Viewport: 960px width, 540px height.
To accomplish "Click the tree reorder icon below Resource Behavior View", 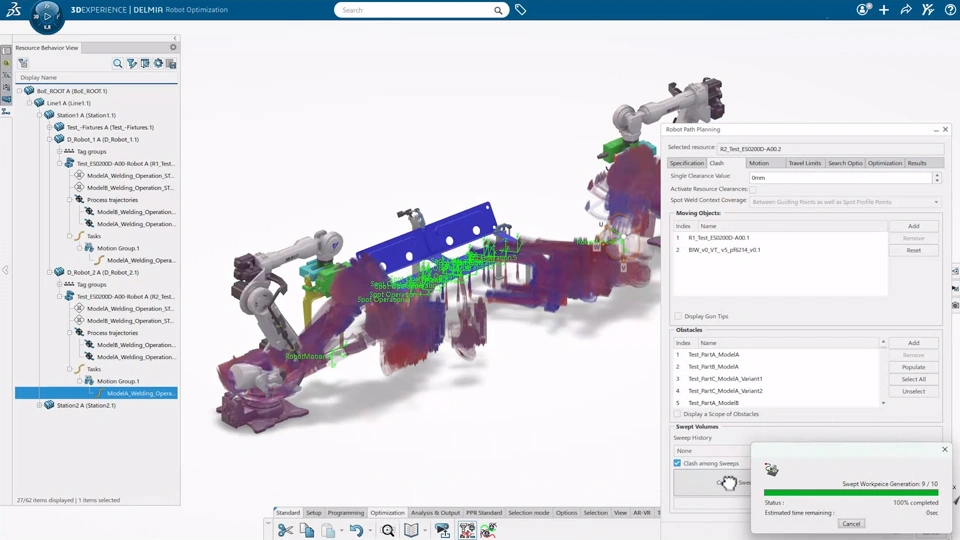I will [23, 63].
